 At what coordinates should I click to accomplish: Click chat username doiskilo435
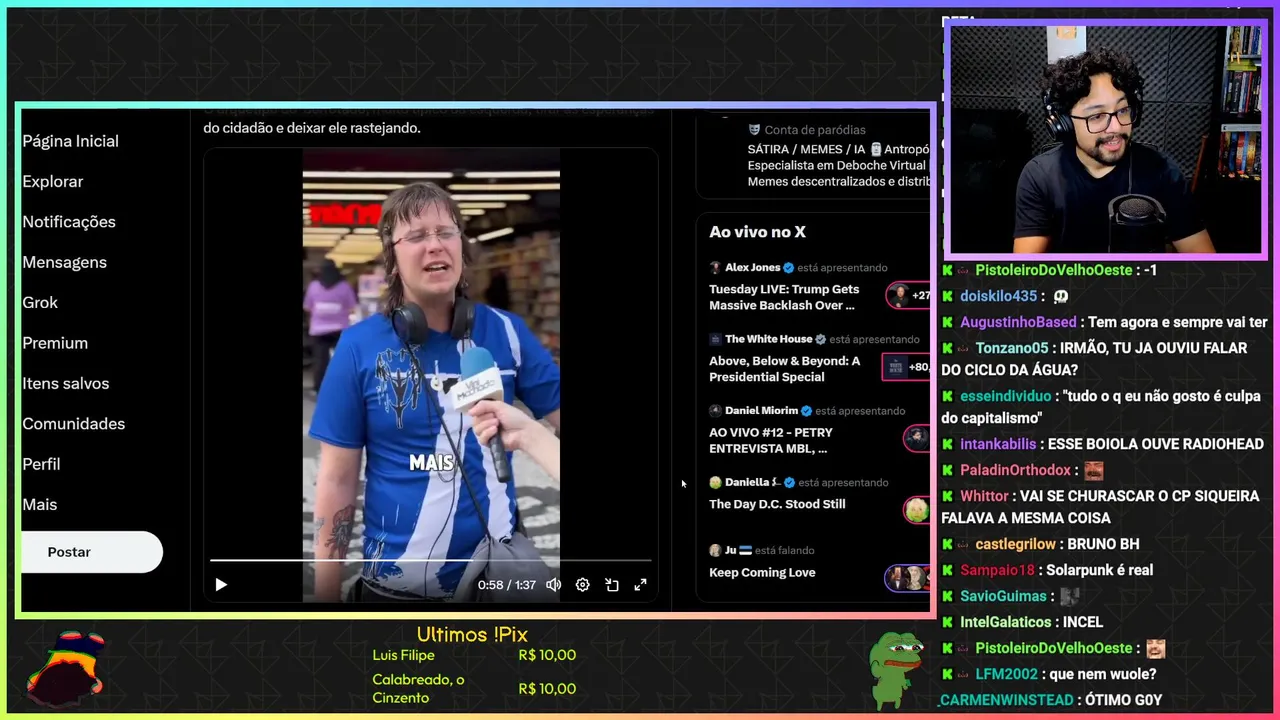pos(999,296)
